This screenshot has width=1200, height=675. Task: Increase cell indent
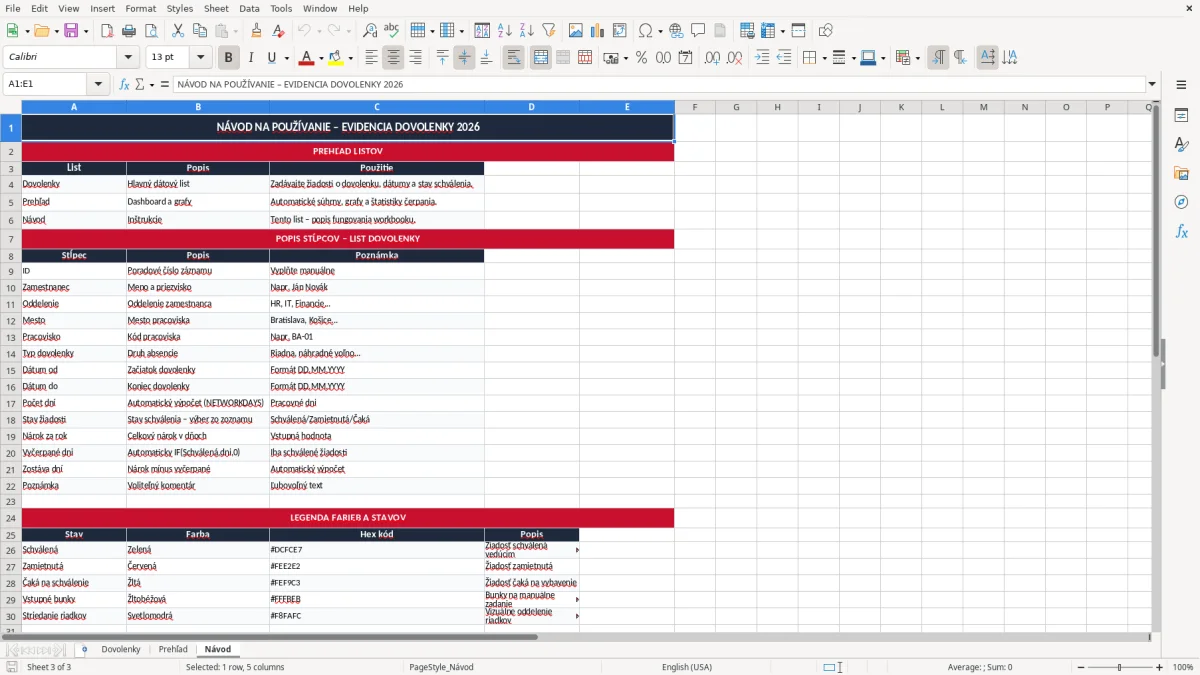(762, 58)
